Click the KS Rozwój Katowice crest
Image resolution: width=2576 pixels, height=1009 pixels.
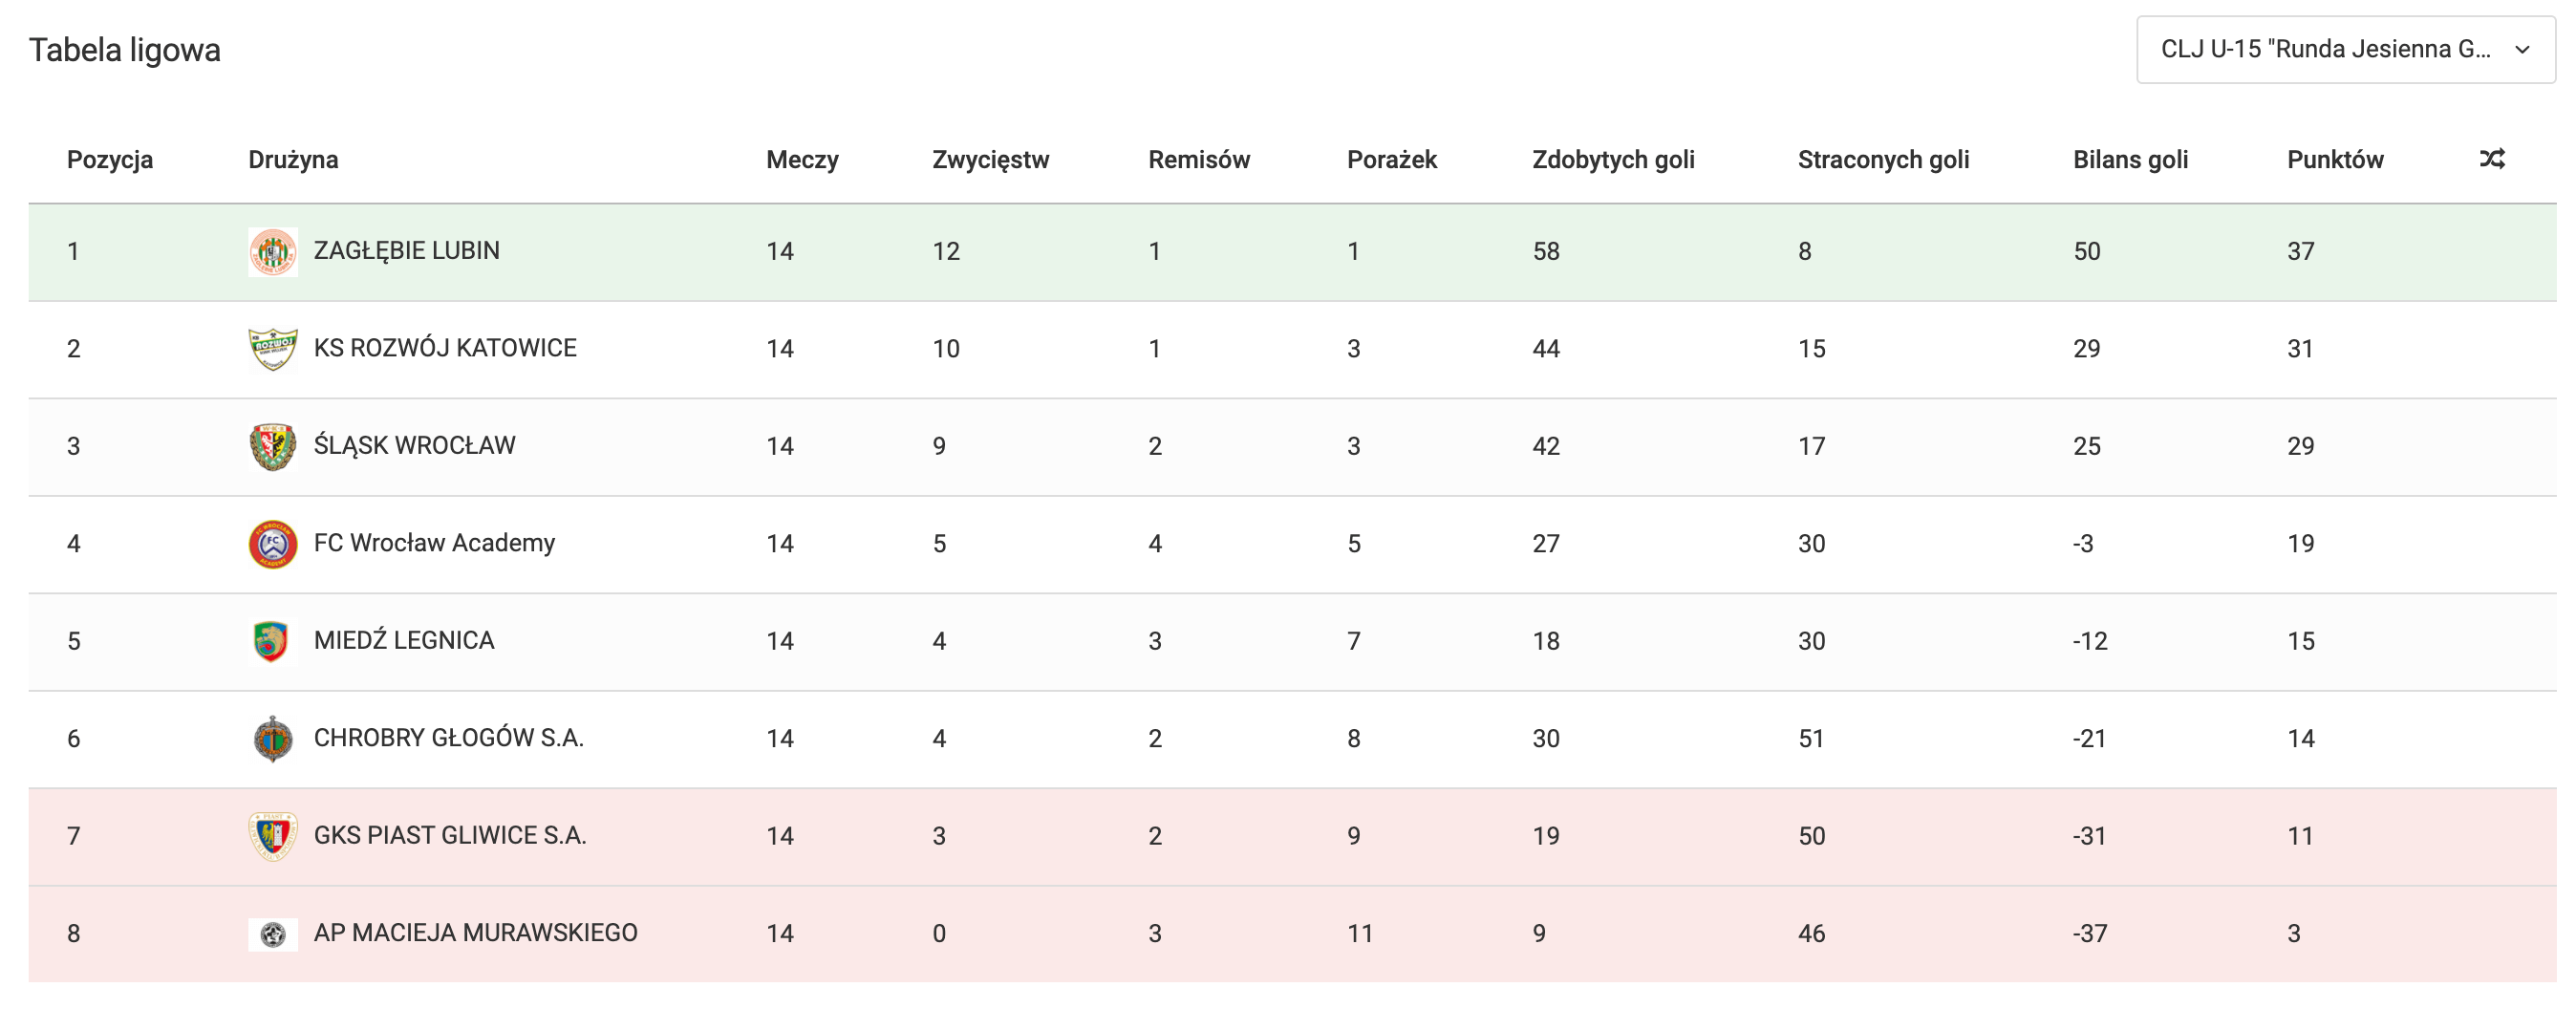click(272, 349)
